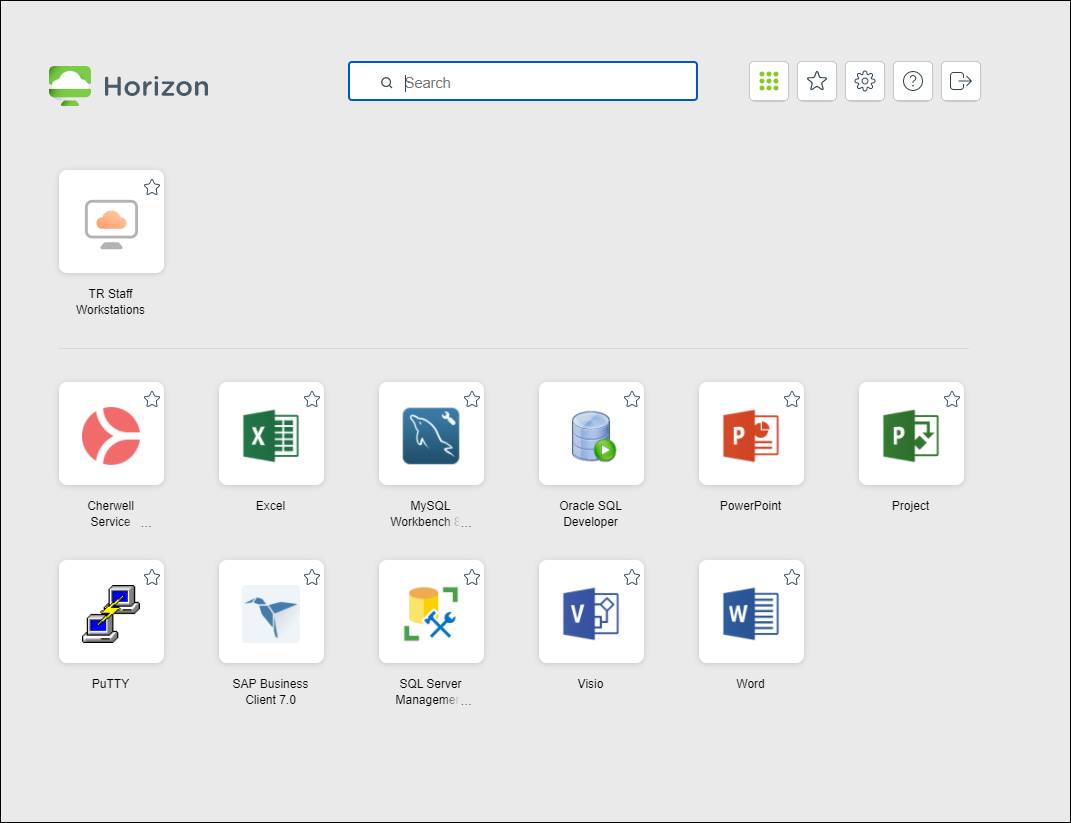Image resolution: width=1071 pixels, height=823 pixels.
Task: Open SQL Server Management tile
Action: (x=431, y=611)
